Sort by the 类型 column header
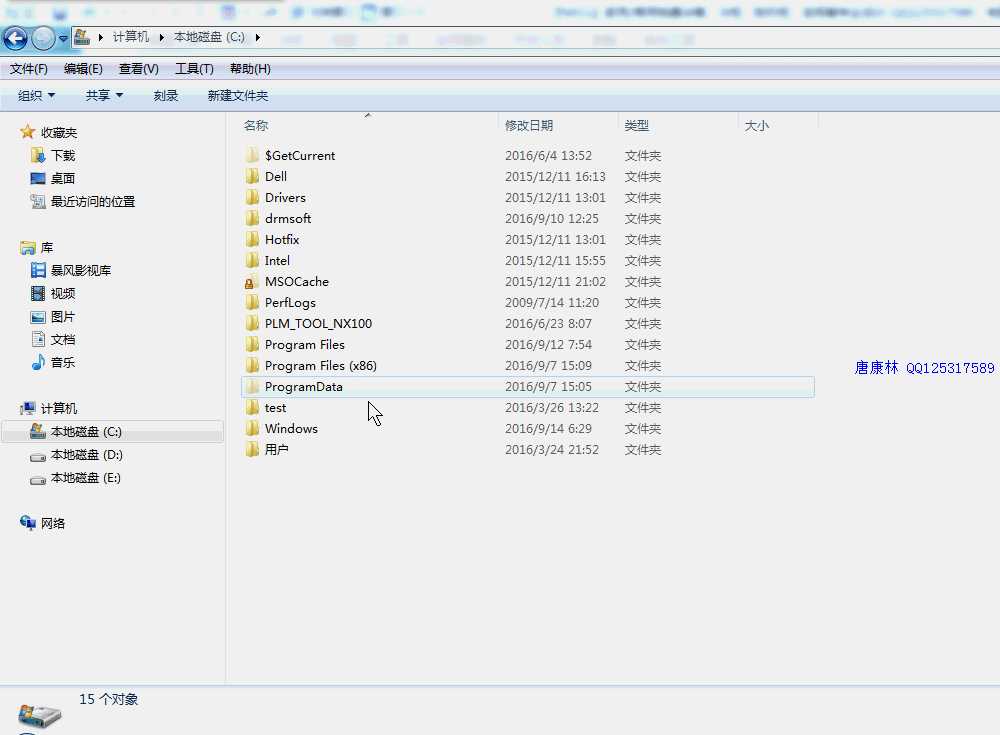 point(636,126)
